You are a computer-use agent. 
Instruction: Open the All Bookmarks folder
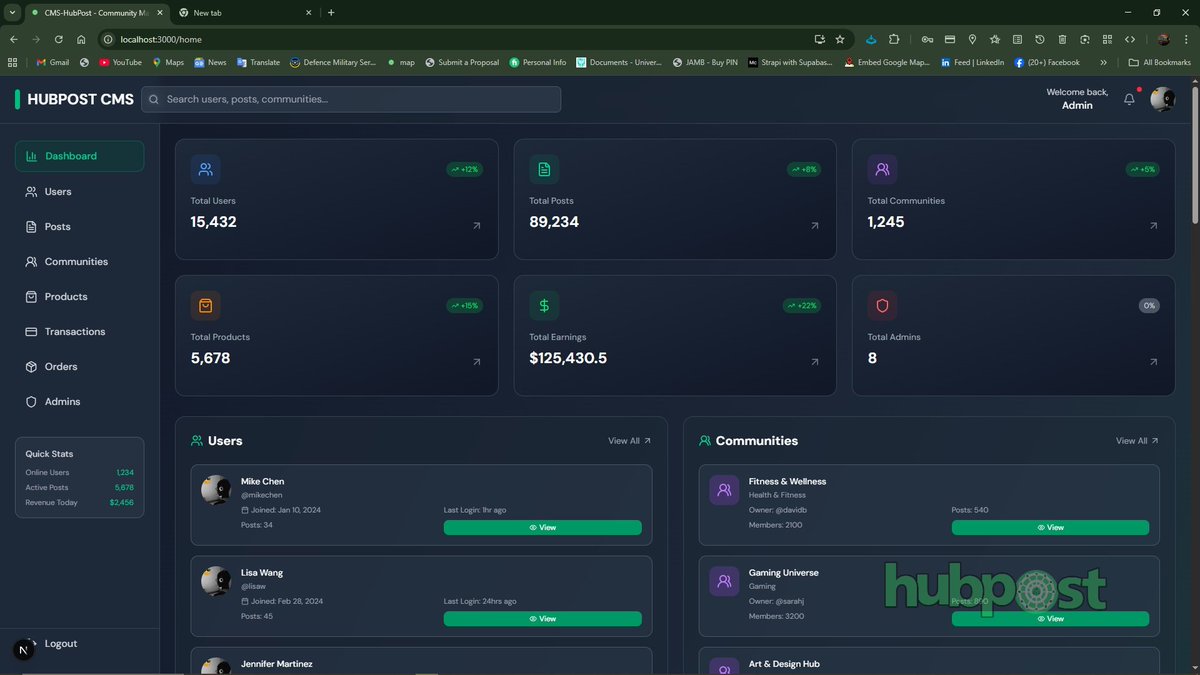1160,62
